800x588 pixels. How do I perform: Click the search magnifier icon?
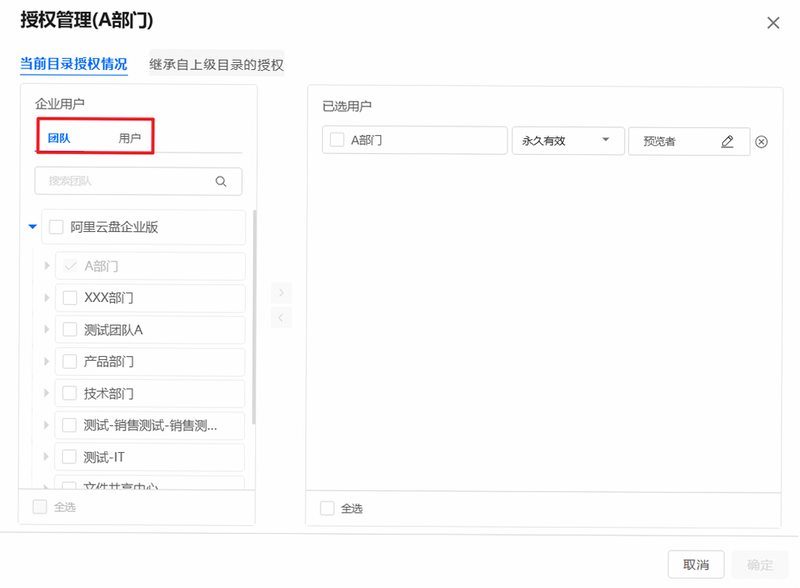pyautogui.click(x=221, y=181)
